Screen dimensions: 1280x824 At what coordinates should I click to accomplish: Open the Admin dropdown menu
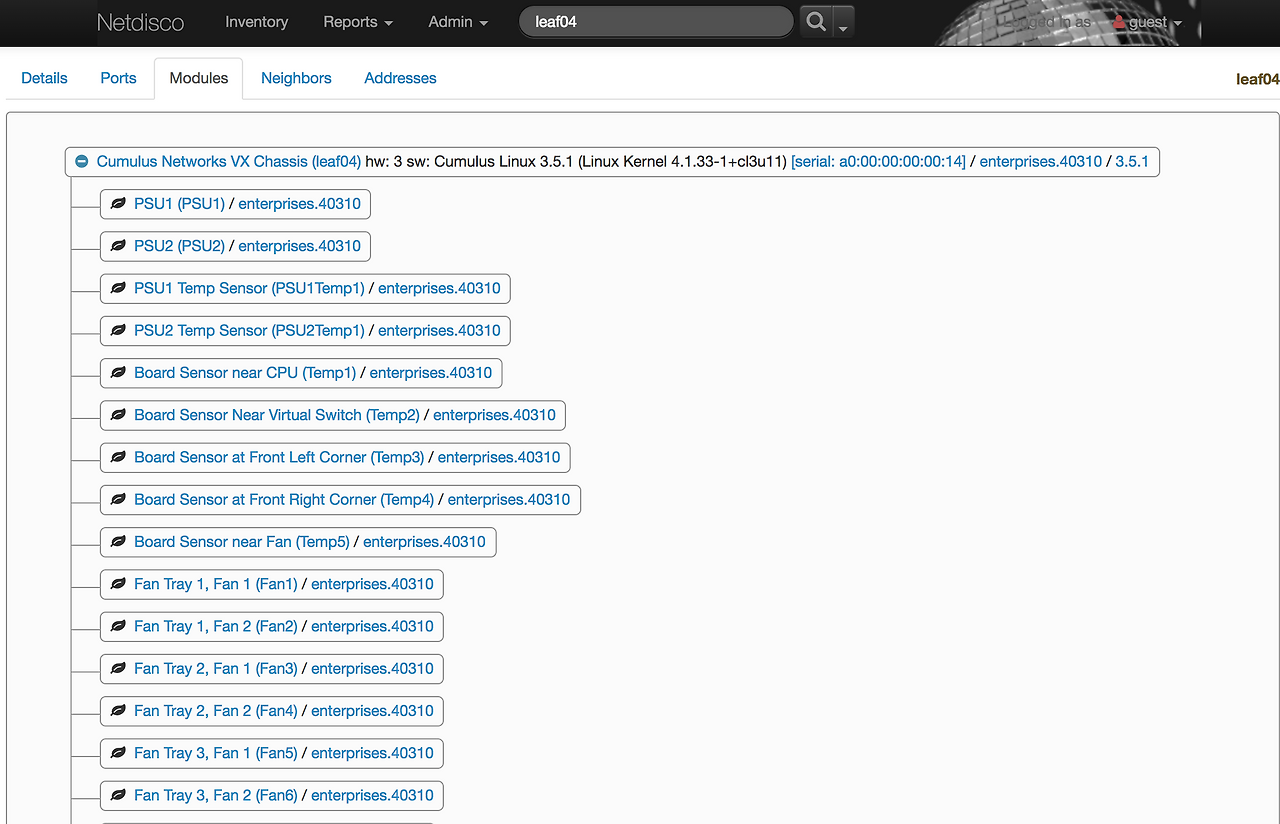tap(458, 22)
